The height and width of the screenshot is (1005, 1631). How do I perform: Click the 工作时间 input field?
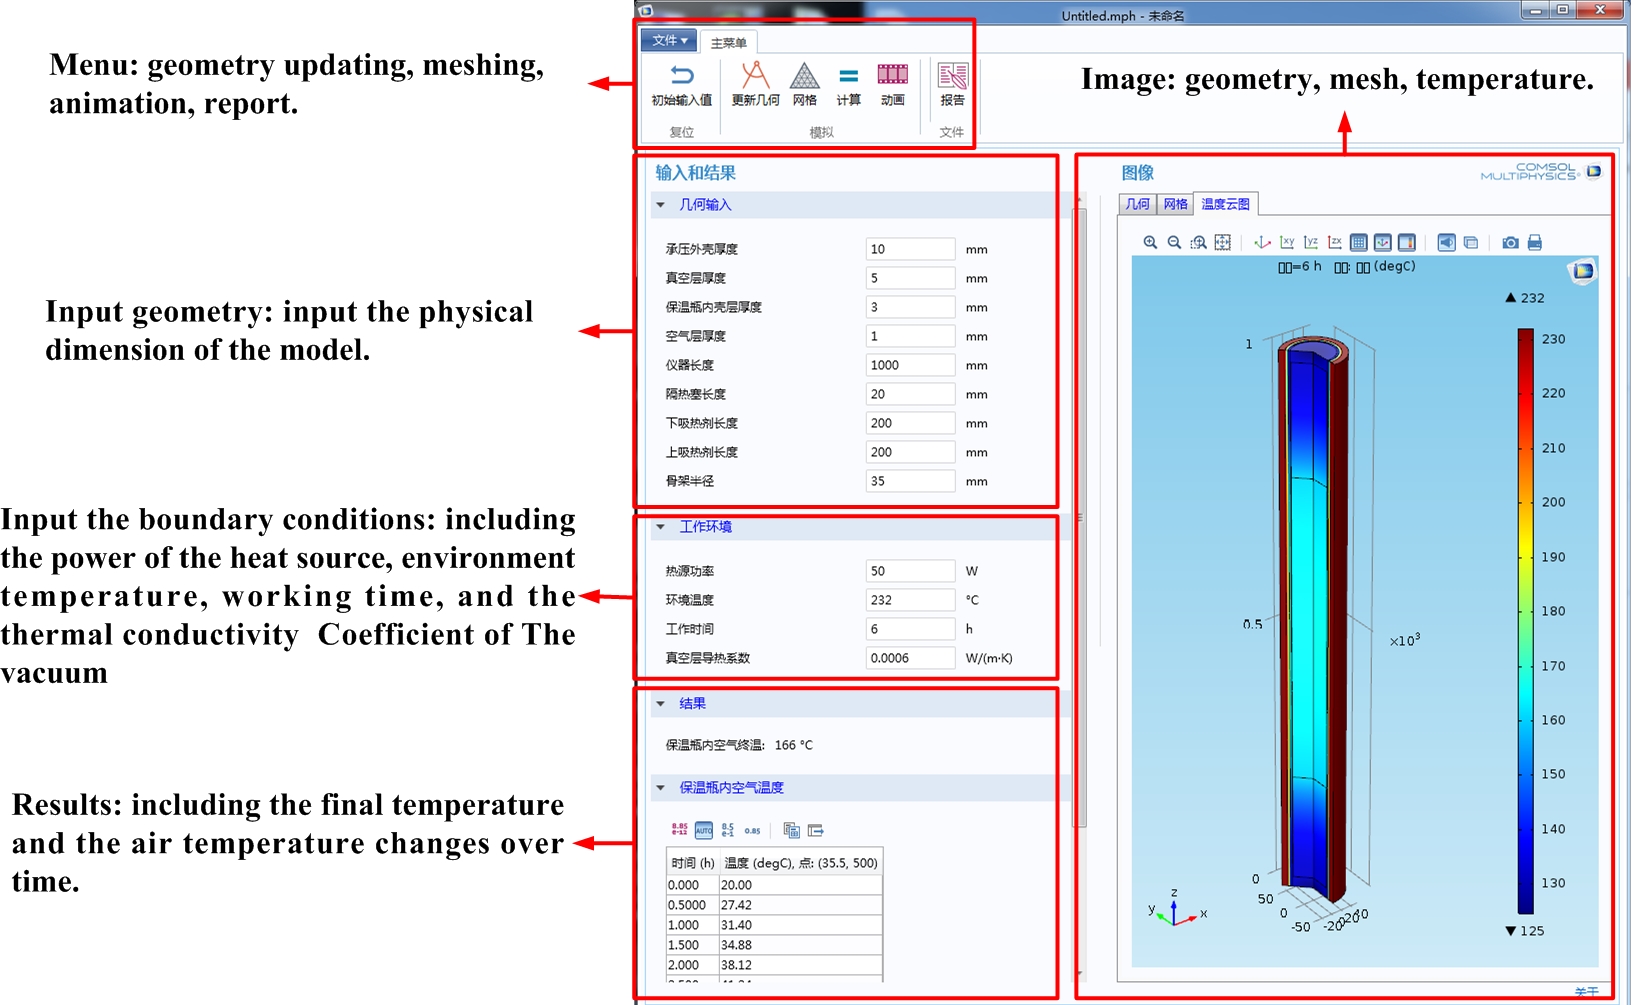click(x=910, y=629)
